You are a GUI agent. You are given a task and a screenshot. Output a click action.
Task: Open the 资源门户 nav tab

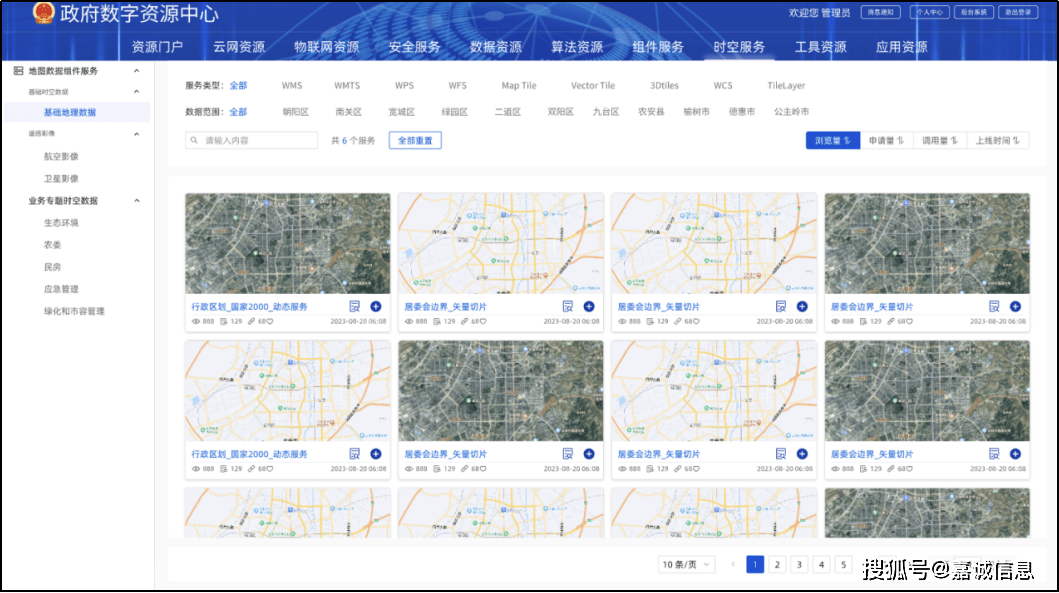157,47
